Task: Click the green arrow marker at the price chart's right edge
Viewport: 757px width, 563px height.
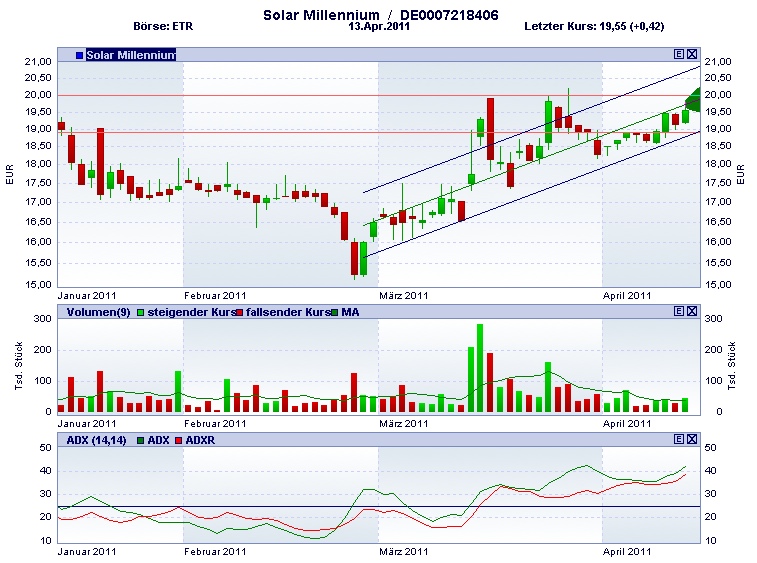Action: (693, 100)
